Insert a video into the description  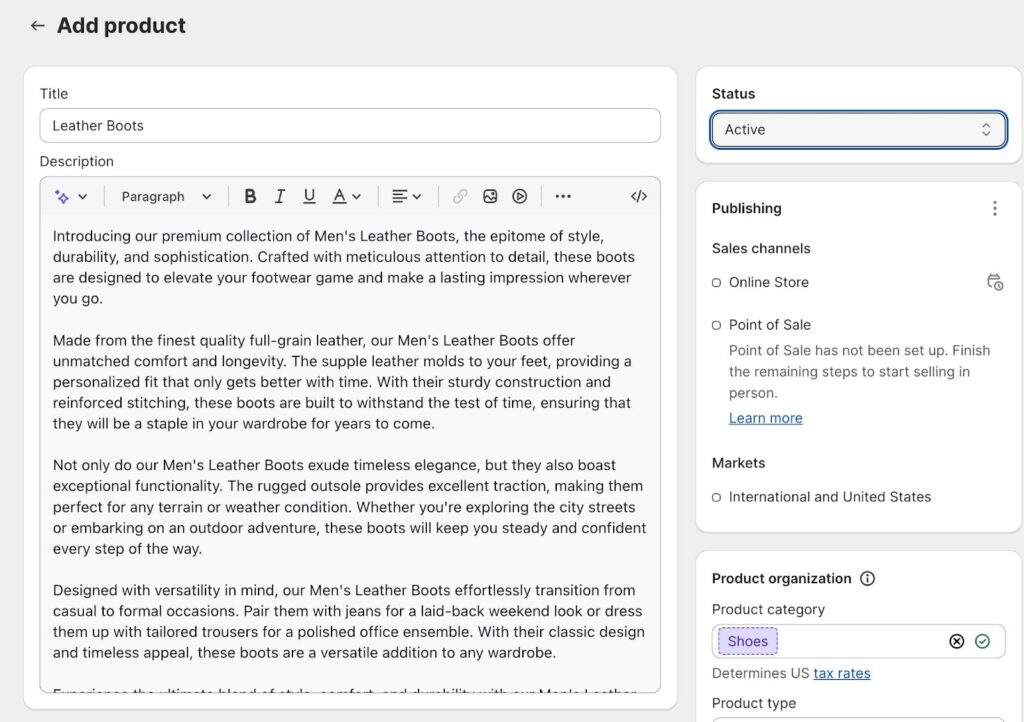520,197
